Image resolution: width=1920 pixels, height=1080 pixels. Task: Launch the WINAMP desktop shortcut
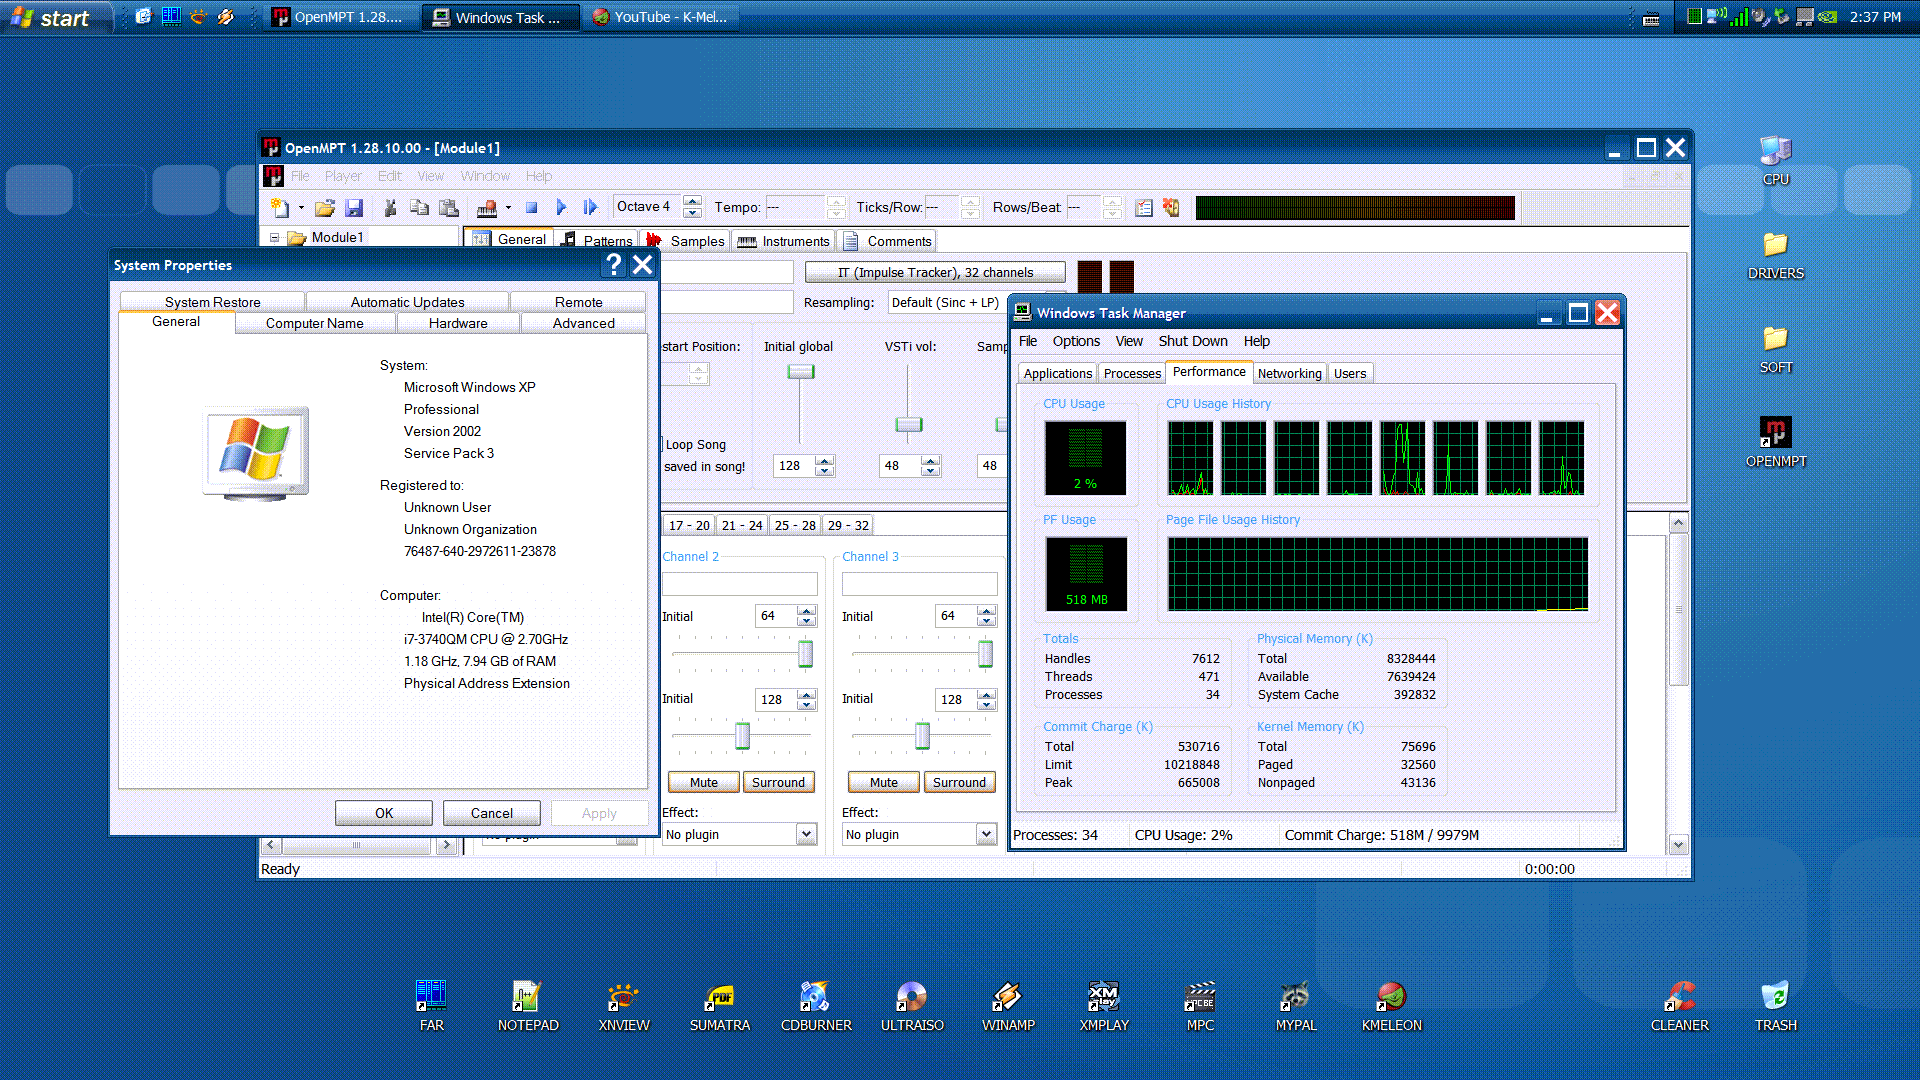coord(1008,1006)
